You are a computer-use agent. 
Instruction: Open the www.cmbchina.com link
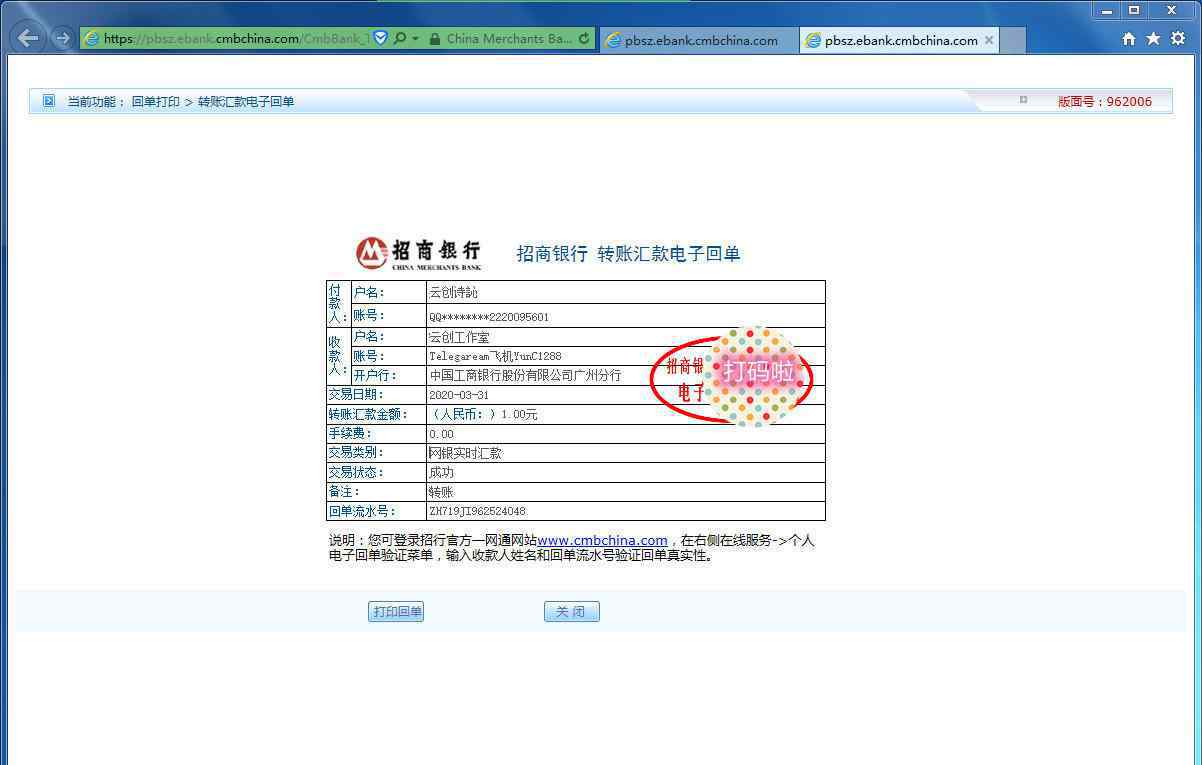click(x=602, y=540)
